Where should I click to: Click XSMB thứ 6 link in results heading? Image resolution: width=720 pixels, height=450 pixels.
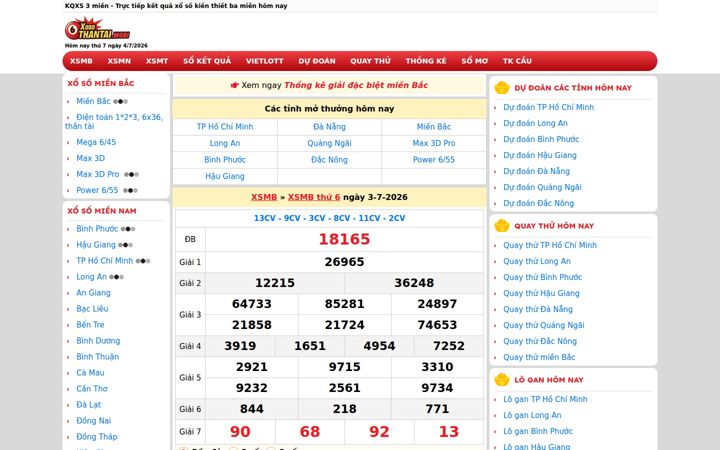click(314, 197)
